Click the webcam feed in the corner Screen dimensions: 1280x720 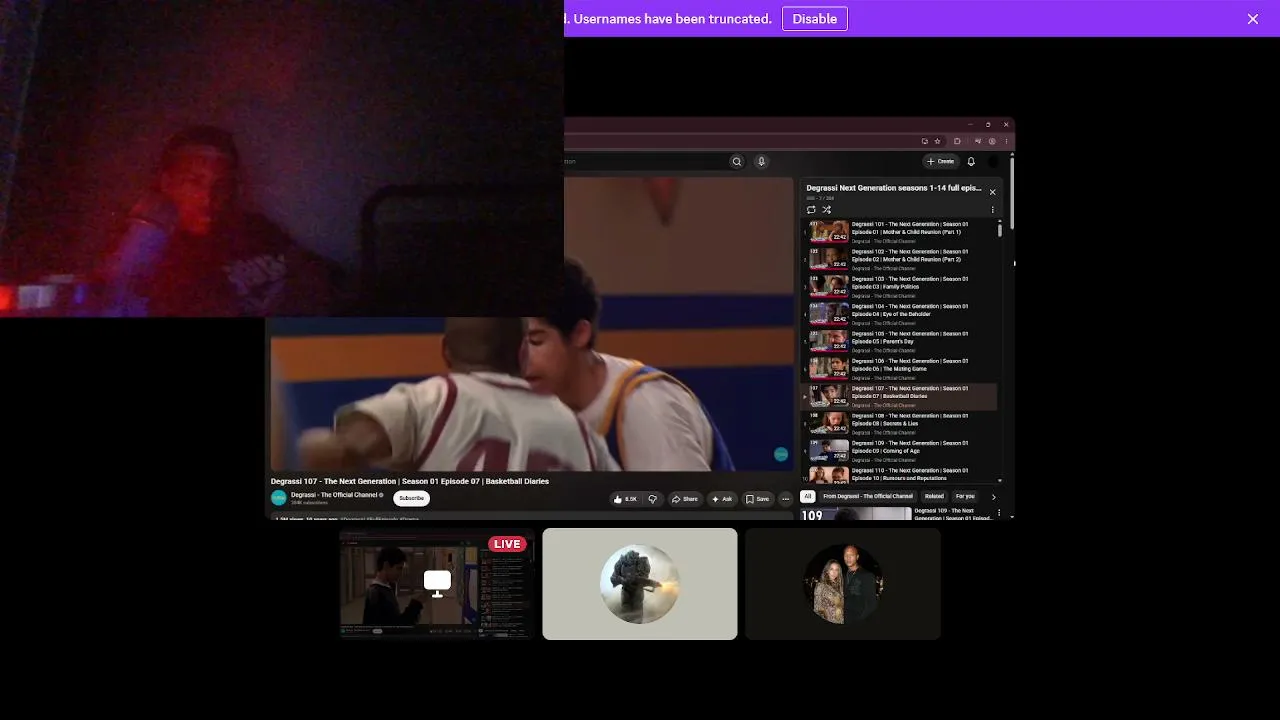click(282, 158)
